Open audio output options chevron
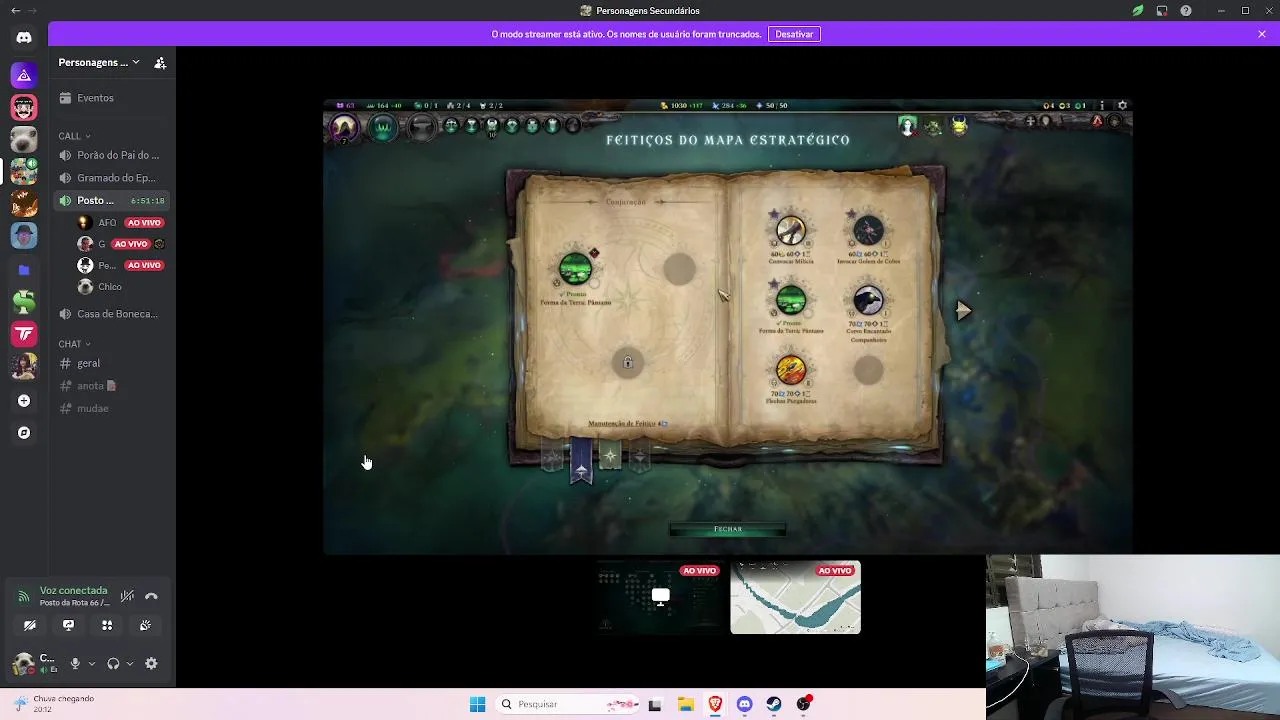 coord(130,664)
